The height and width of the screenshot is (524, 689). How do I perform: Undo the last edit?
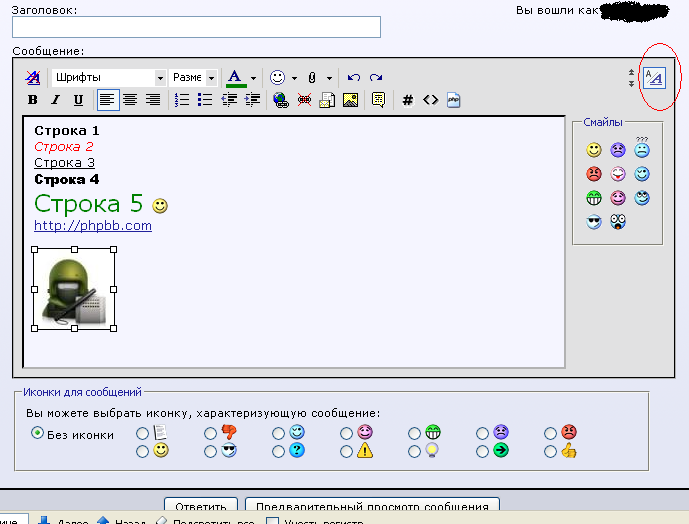point(353,78)
